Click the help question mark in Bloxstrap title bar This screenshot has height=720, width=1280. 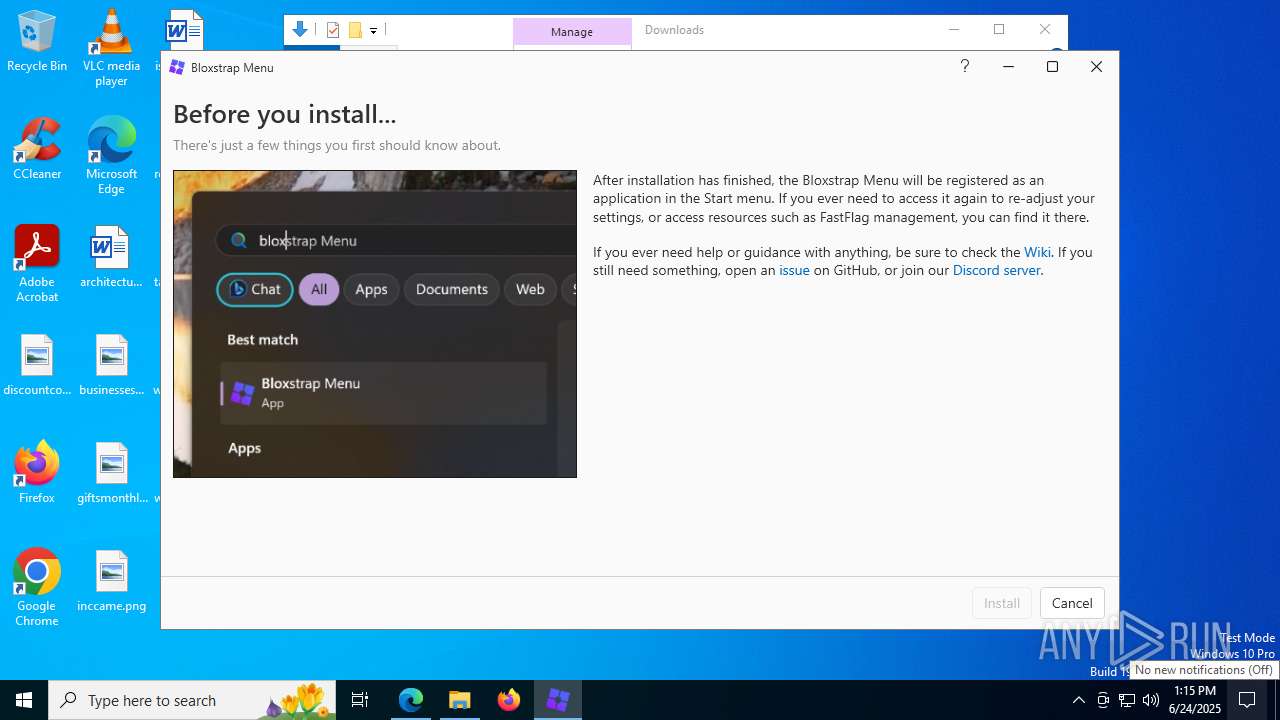(964, 66)
